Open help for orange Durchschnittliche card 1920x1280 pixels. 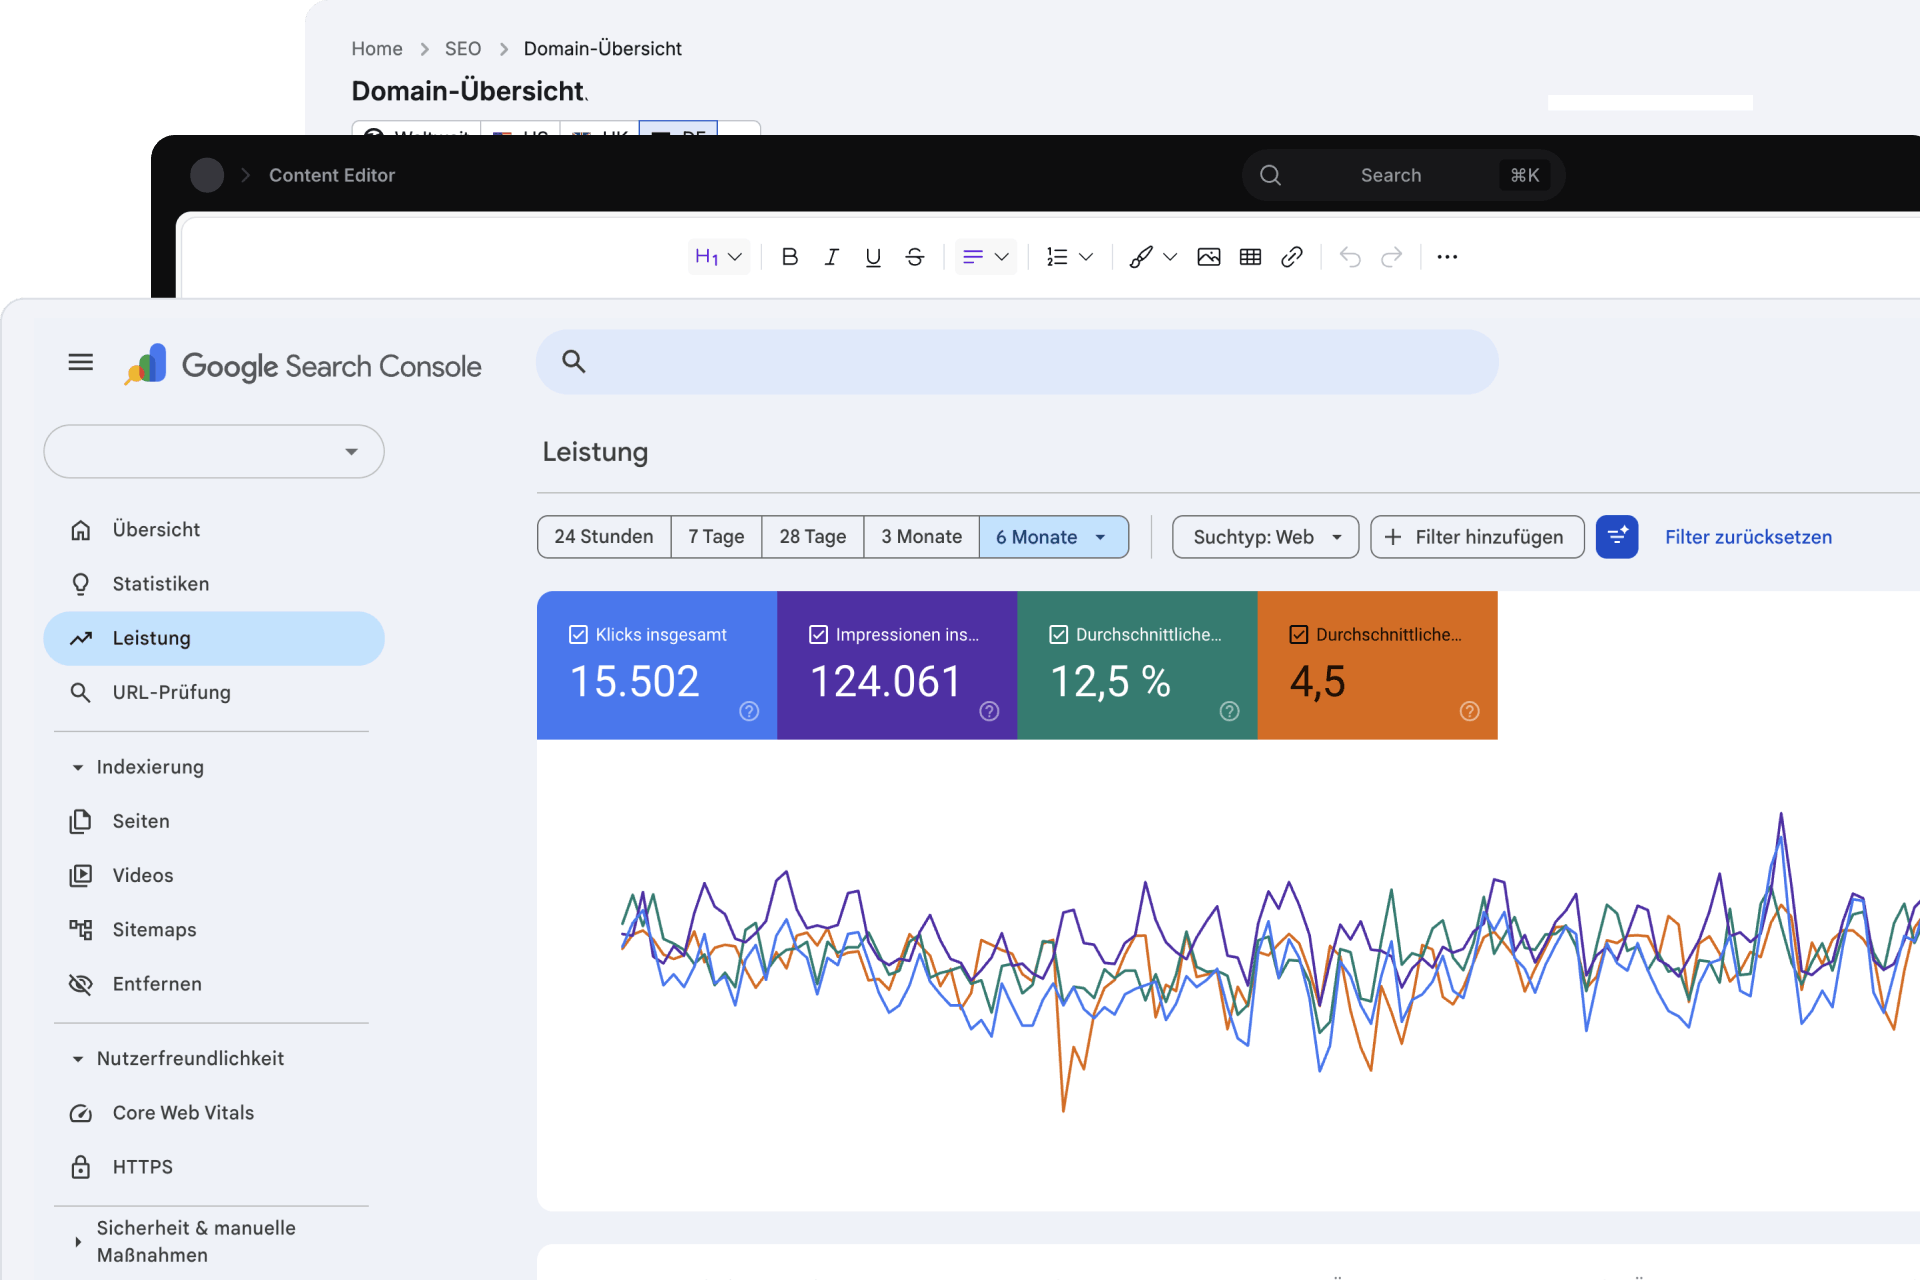pyautogui.click(x=1469, y=711)
